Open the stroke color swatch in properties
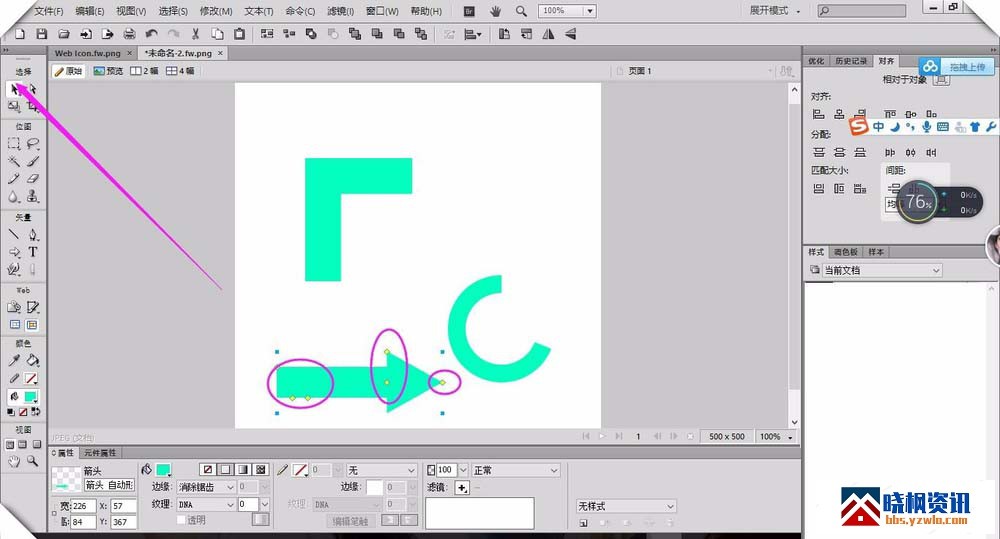Image resolution: width=1000 pixels, height=539 pixels. pos(300,470)
